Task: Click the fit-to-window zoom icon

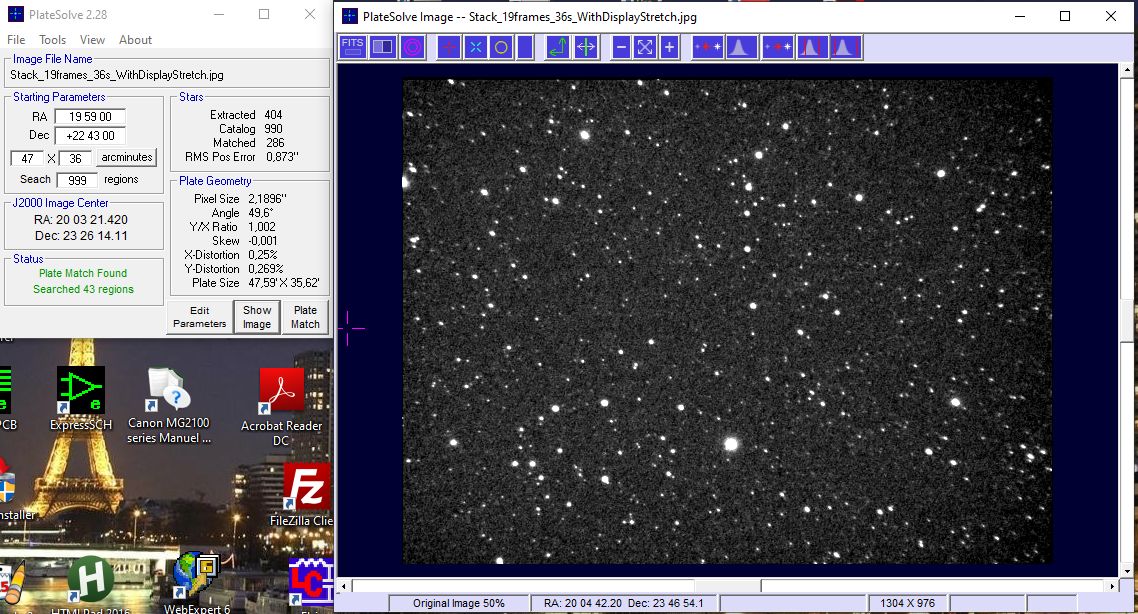Action: pyautogui.click(x=644, y=47)
